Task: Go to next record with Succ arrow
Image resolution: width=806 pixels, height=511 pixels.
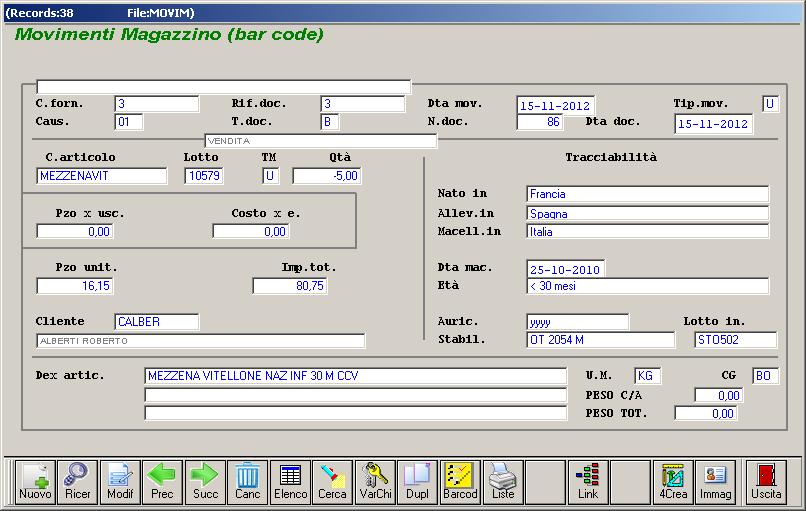Action: [205, 481]
